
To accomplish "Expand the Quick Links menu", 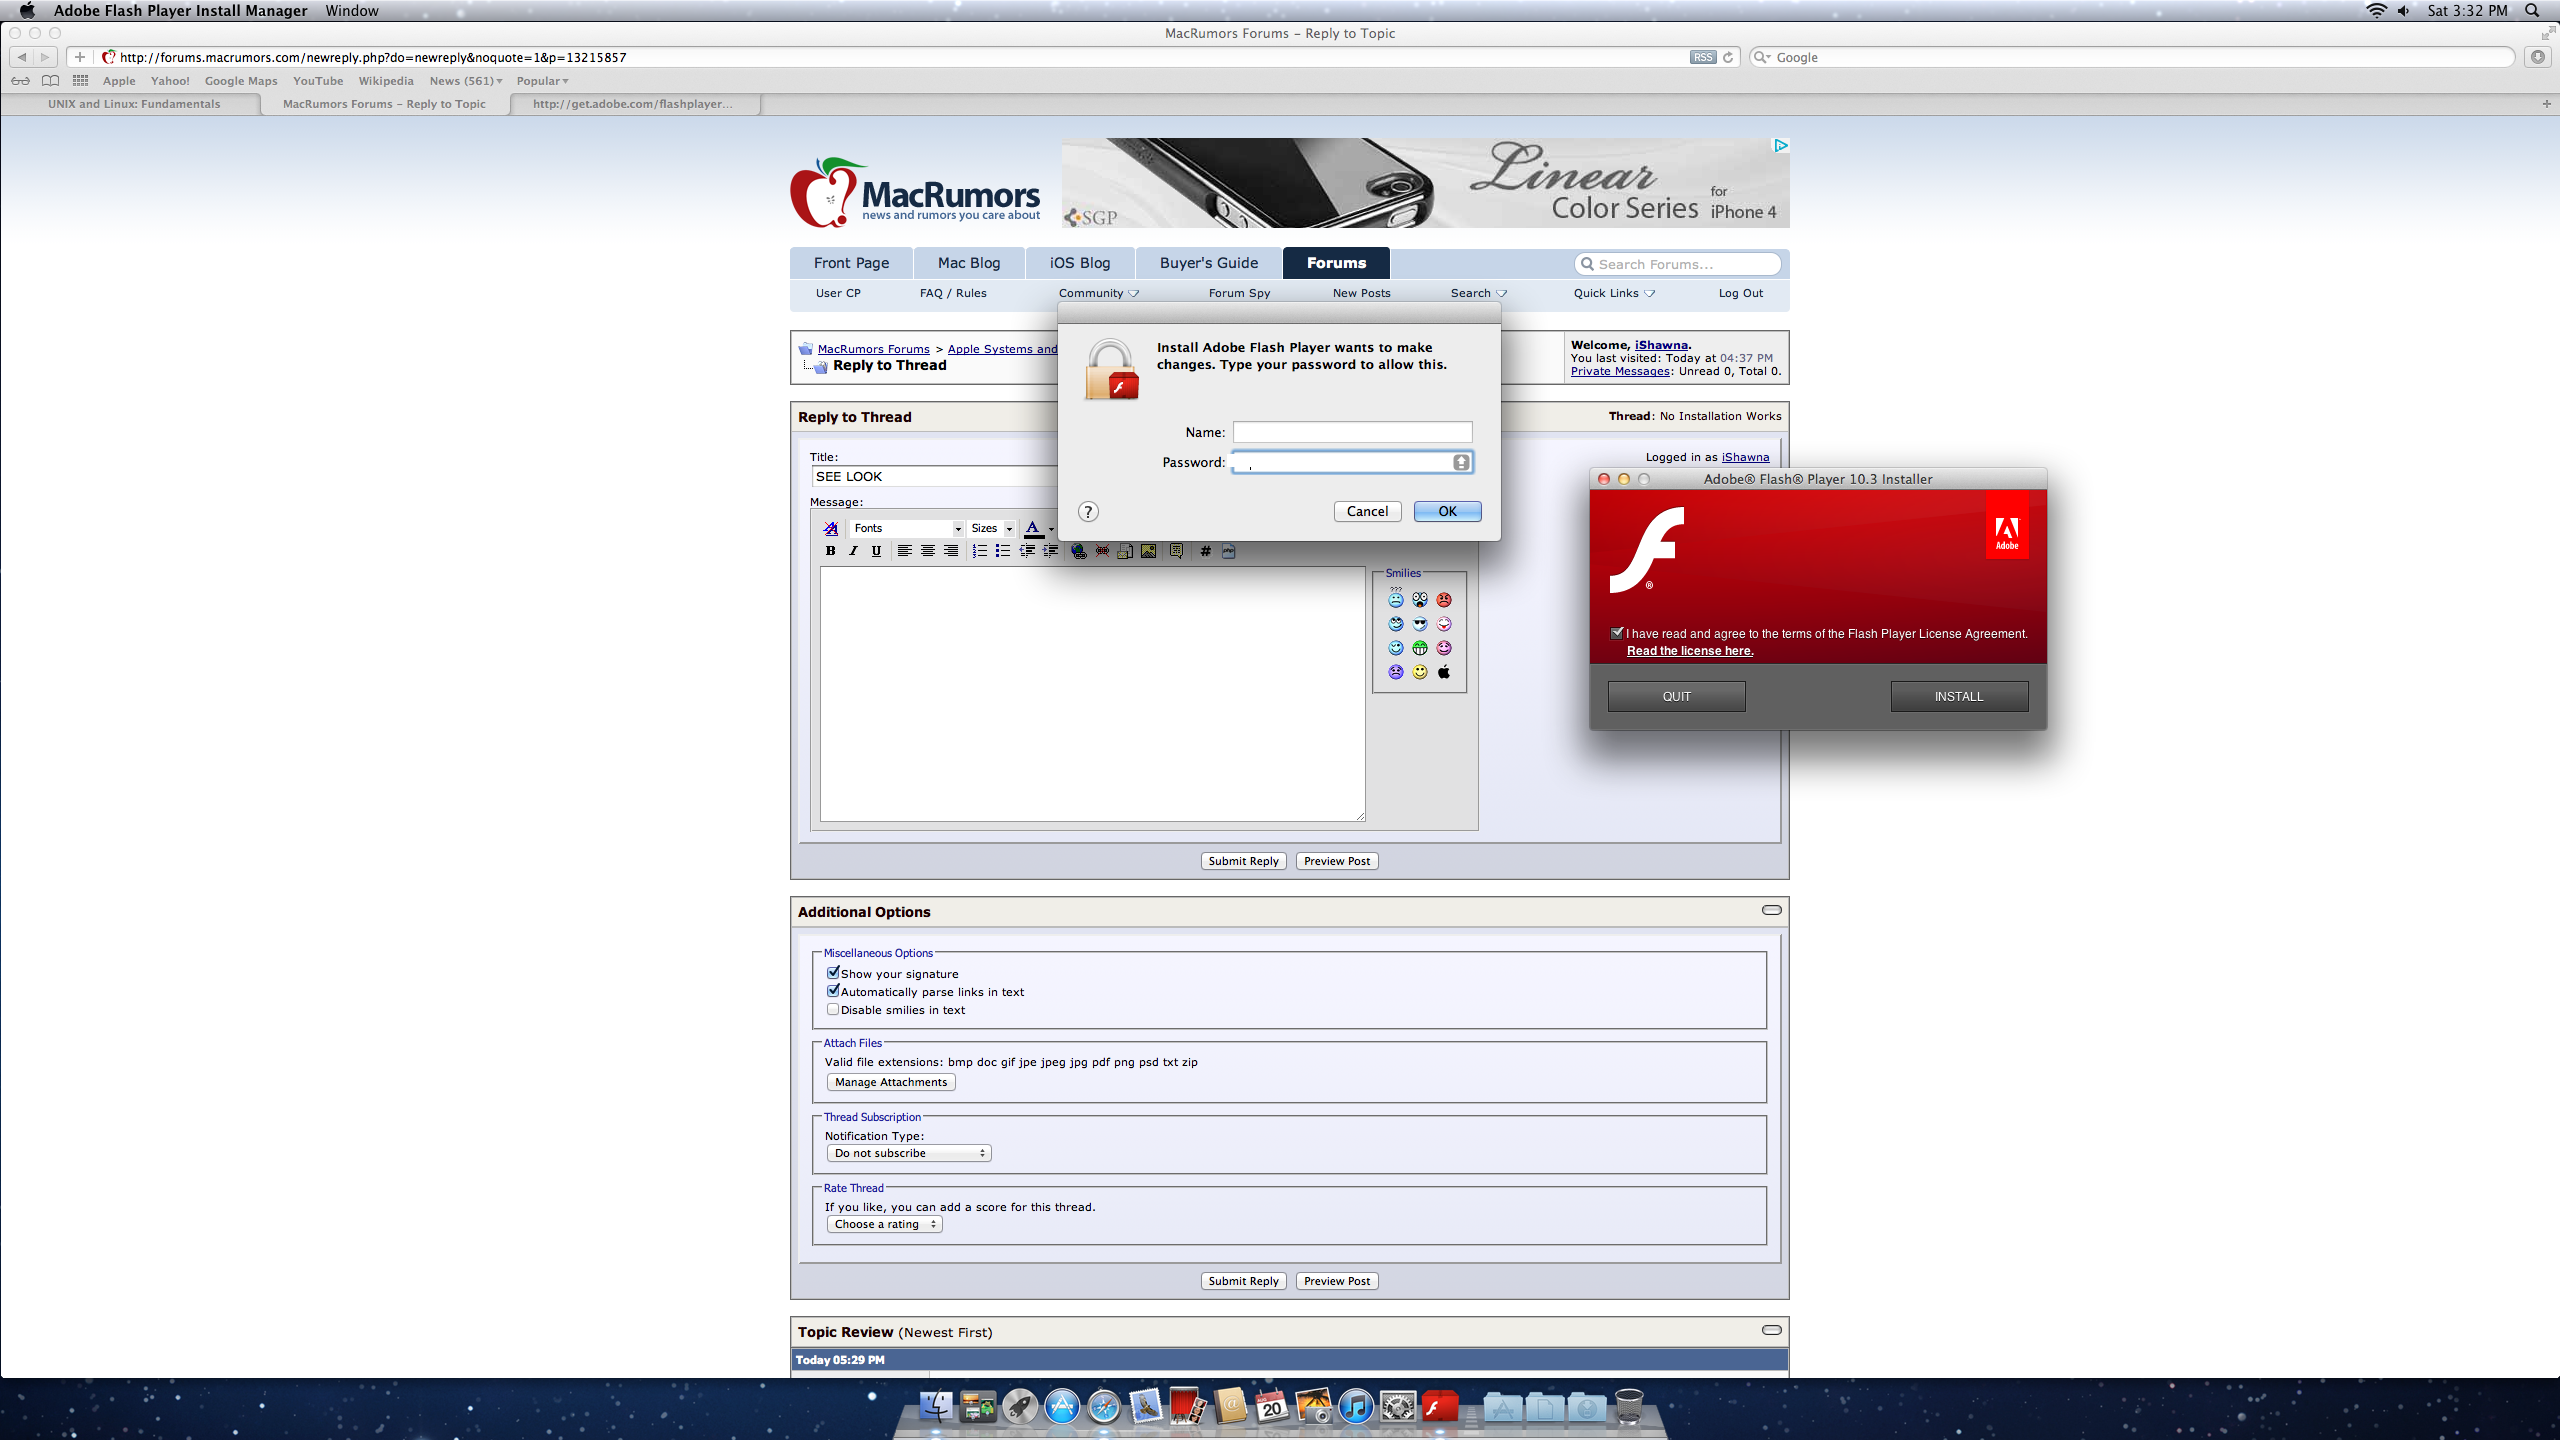I will pos(1614,293).
